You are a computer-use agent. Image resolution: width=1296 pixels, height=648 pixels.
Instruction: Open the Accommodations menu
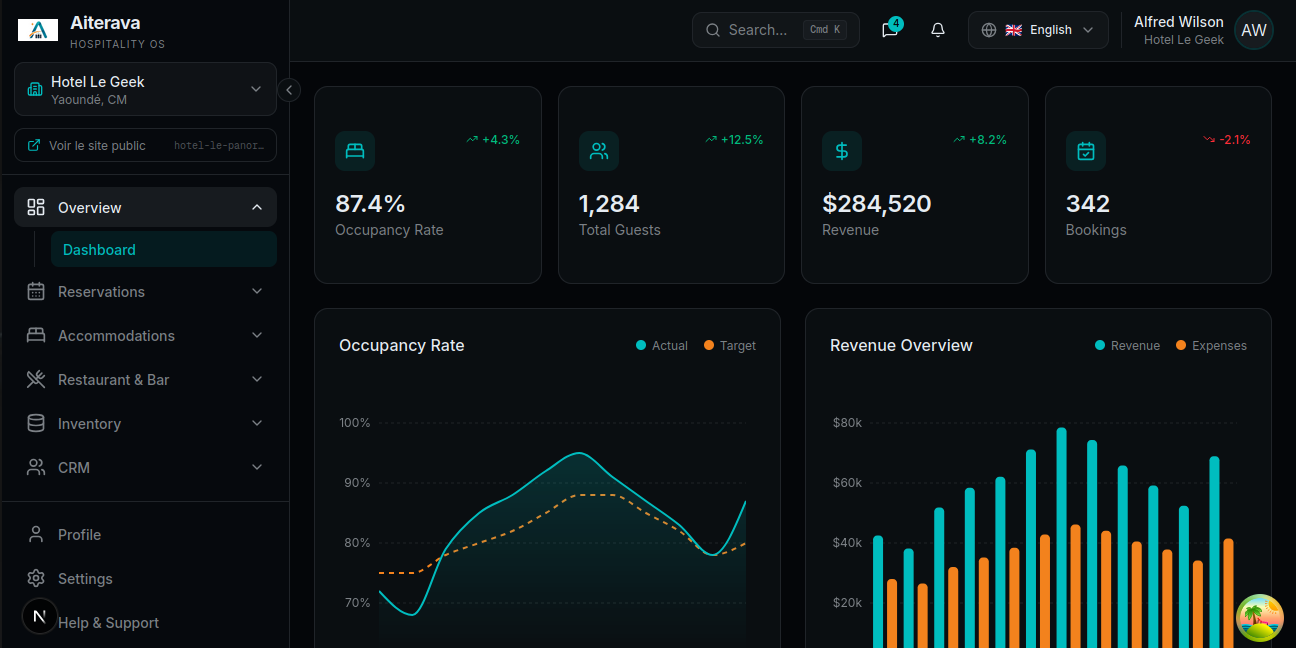(x=145, y=335)
